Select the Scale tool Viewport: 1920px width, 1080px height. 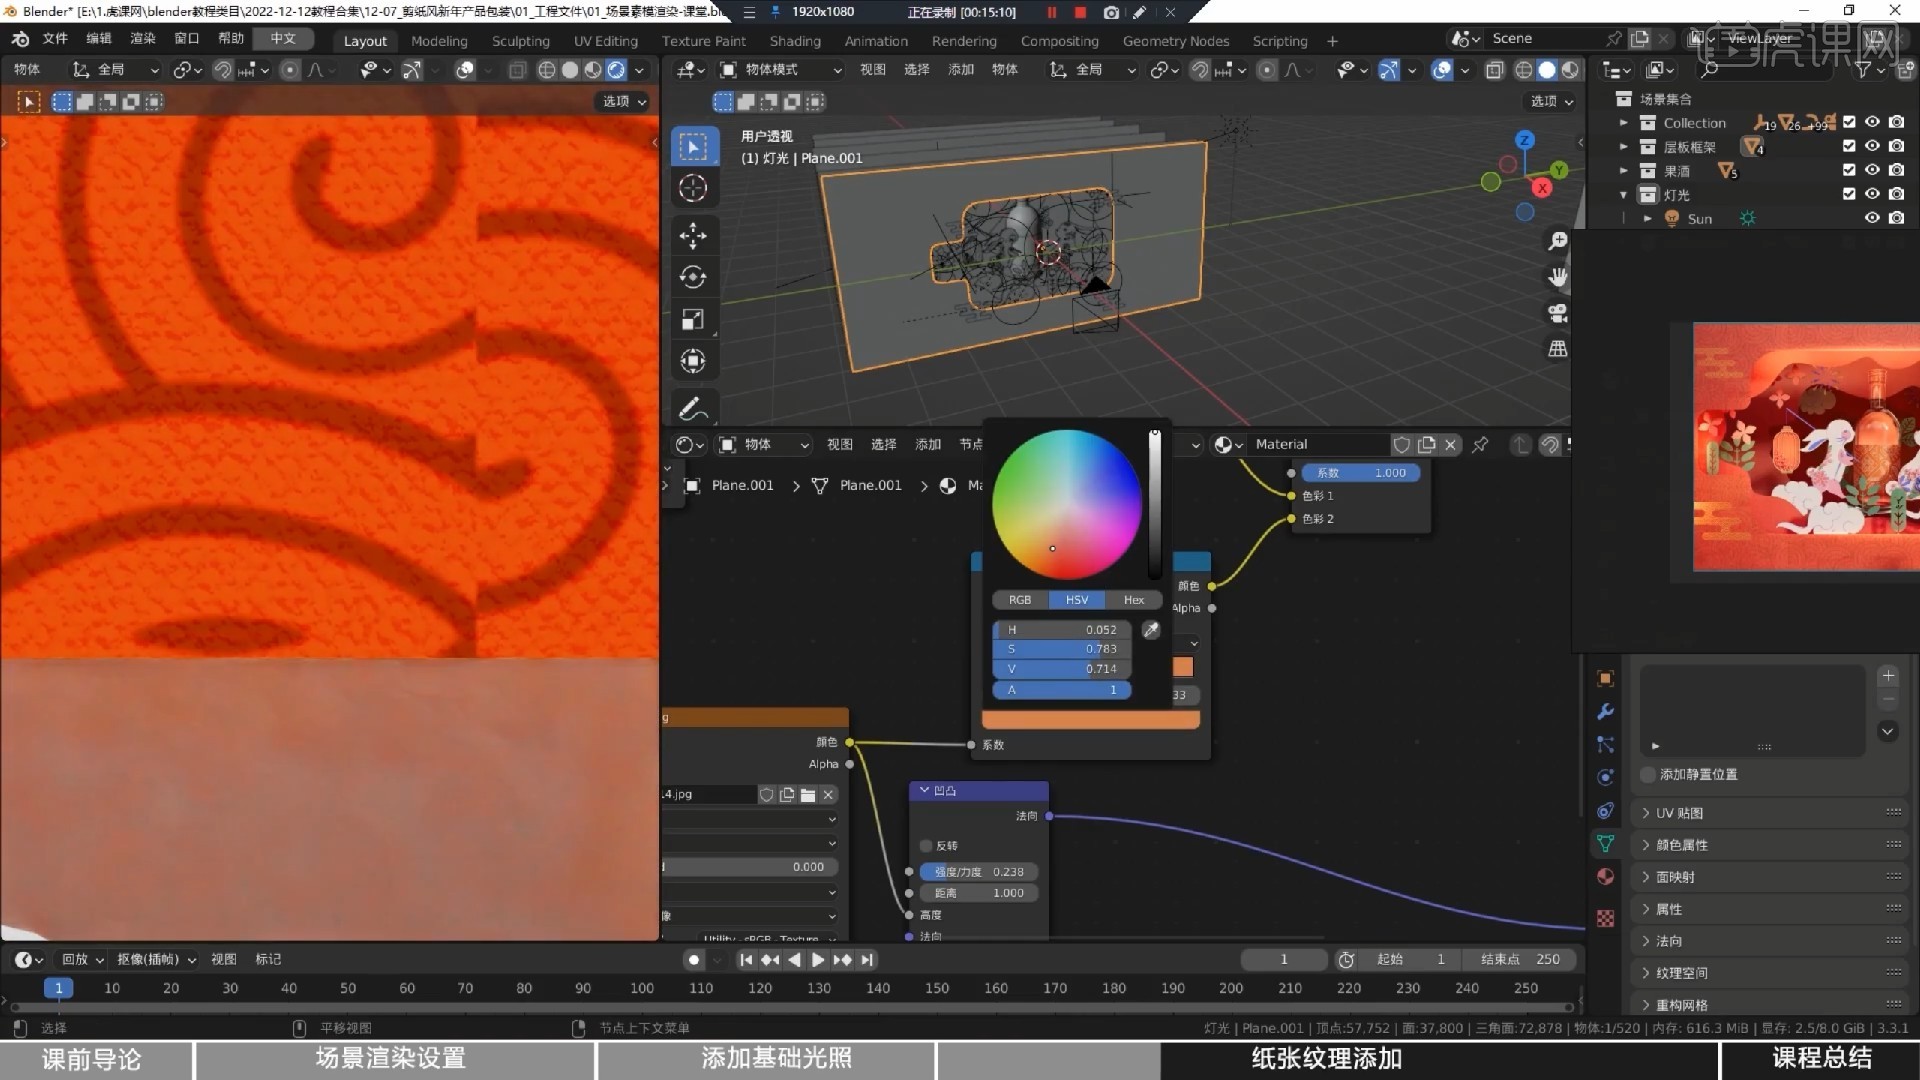point(693,319)
